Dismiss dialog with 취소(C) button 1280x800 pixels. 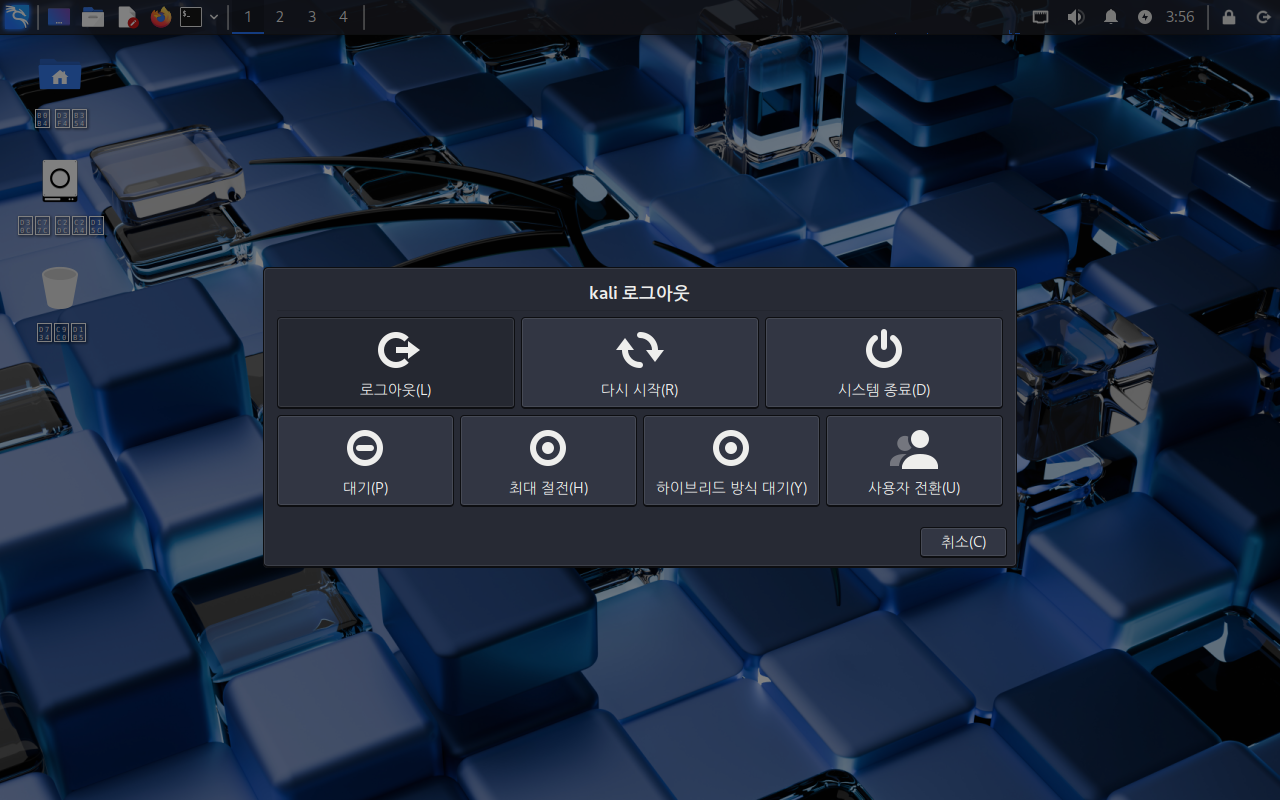click(x=963, y=542)
